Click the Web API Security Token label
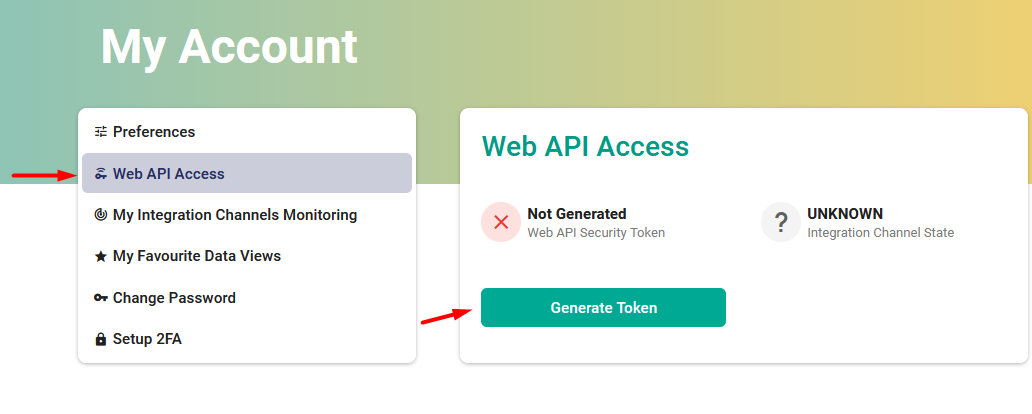 pos(596,233)
